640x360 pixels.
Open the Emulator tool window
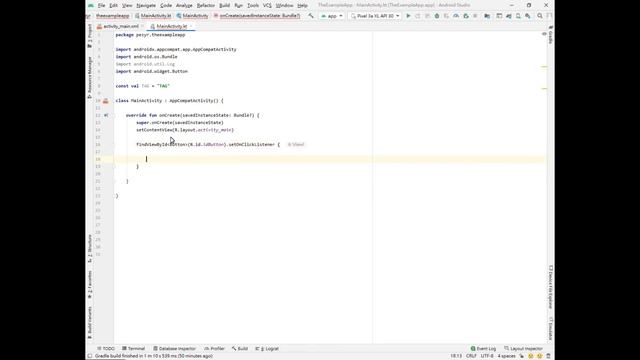tap(551, 328)
